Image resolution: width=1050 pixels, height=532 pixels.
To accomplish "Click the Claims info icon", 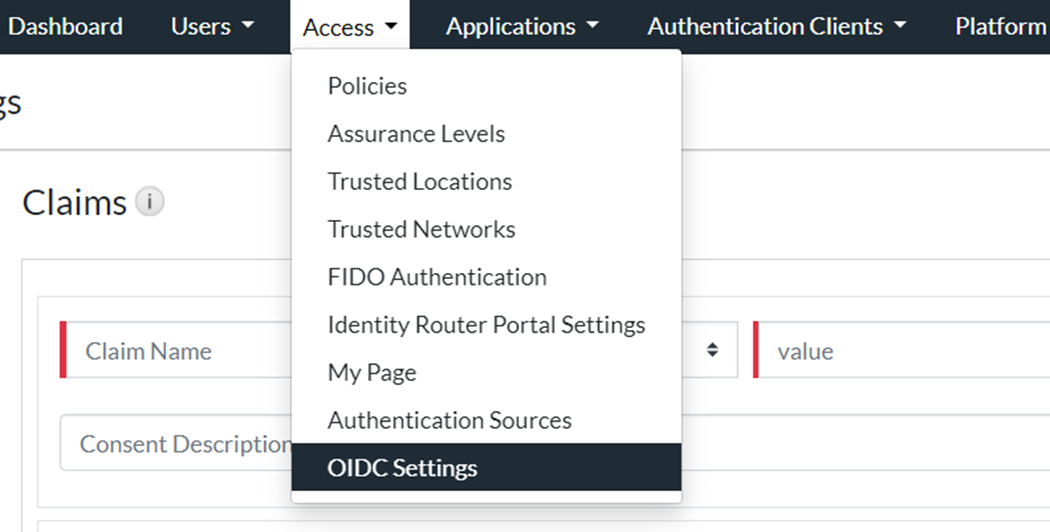I will pos(150,202).
